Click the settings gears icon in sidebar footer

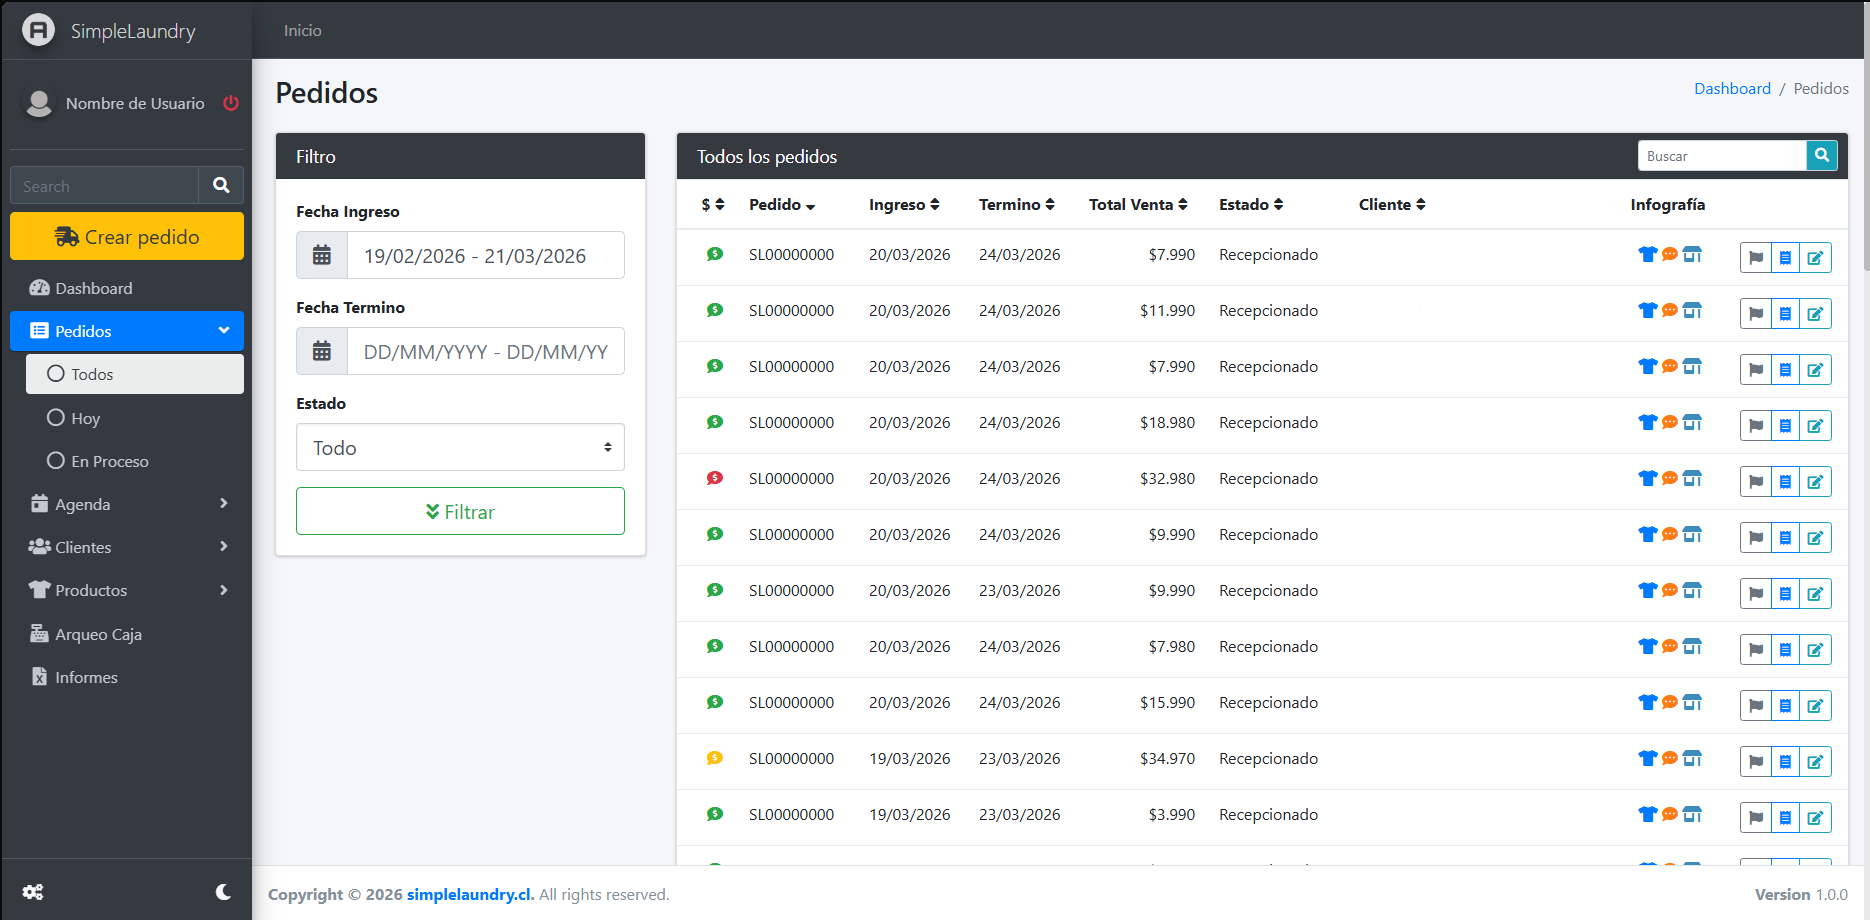pos(33,892)
